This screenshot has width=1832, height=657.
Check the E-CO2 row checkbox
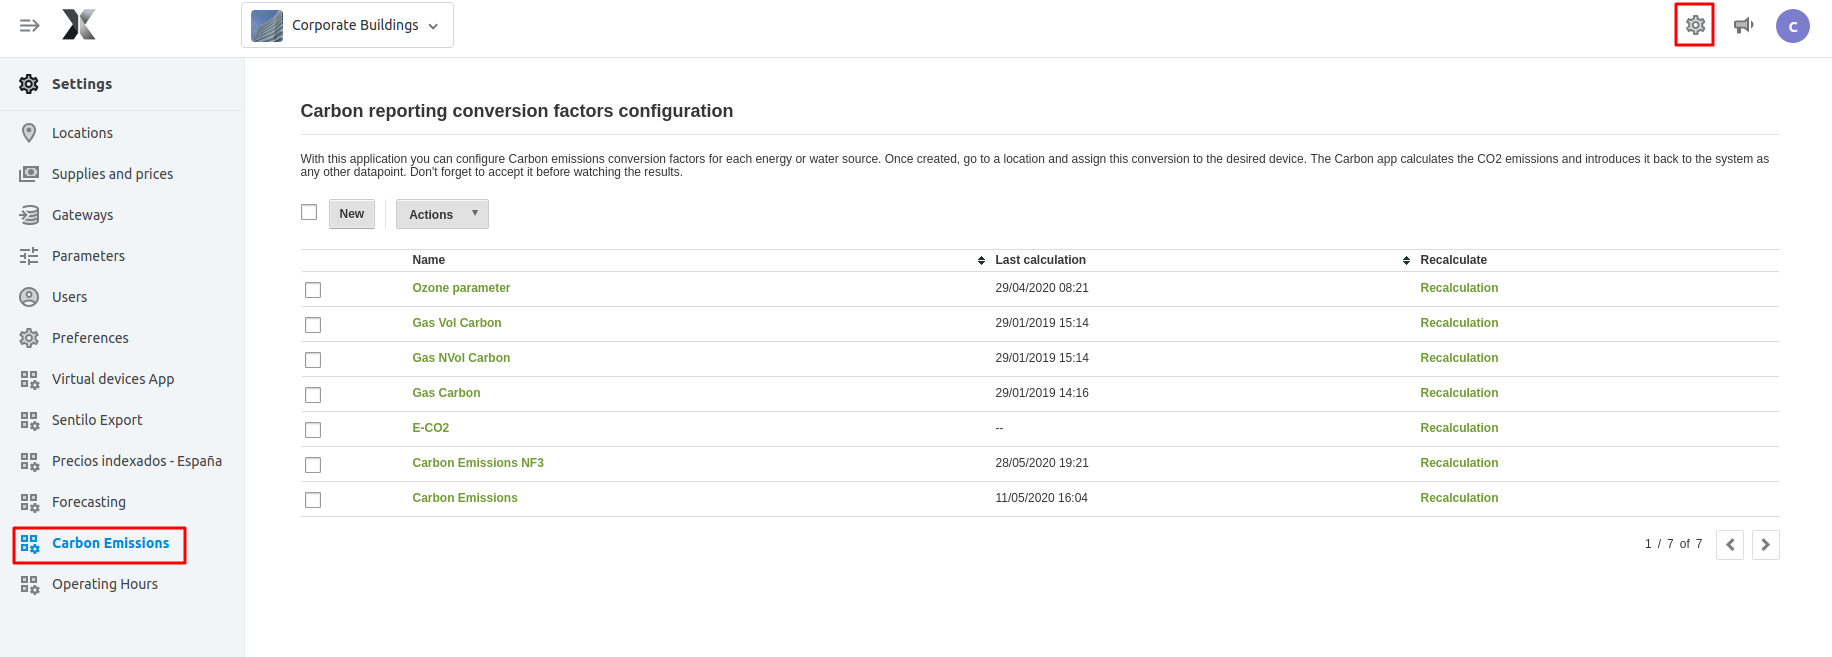(313, 430)
